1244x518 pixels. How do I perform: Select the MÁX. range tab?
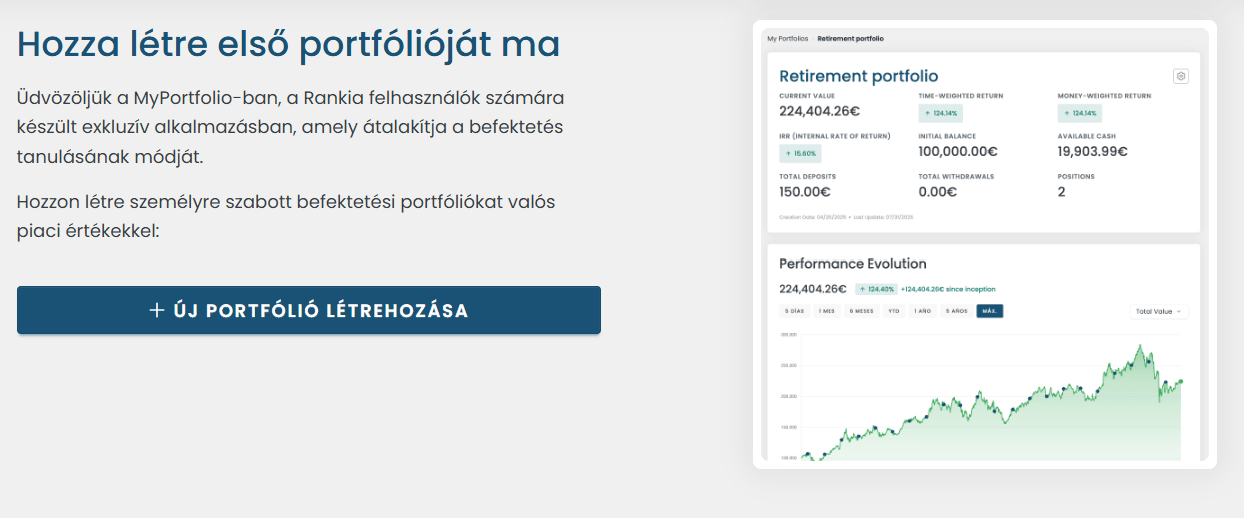click(990, 311)
